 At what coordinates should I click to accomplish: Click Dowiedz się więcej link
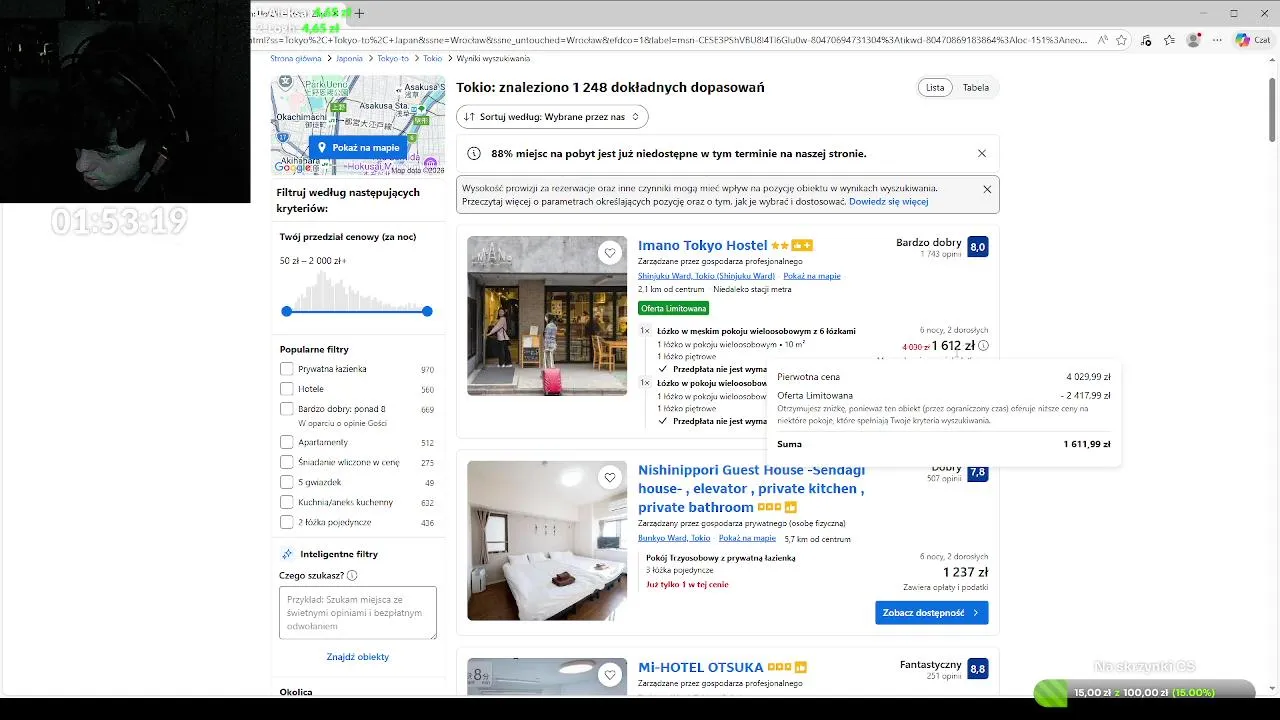[x=888, y=201]
